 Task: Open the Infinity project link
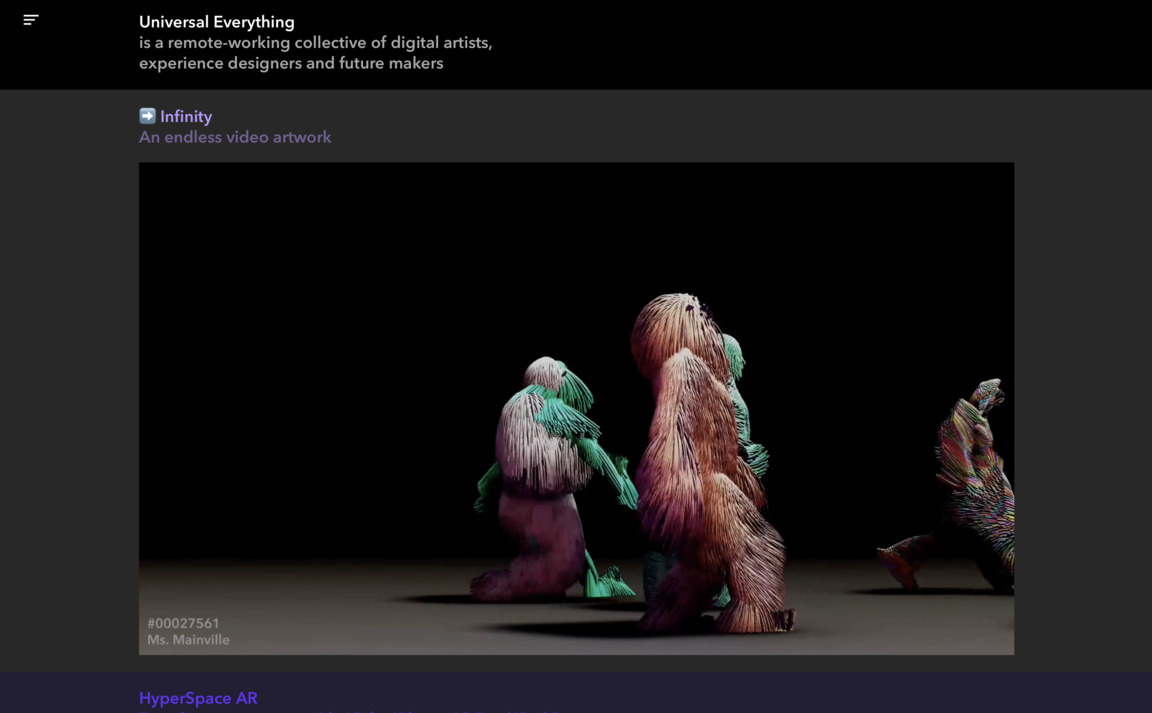click(x=186, y=116)
